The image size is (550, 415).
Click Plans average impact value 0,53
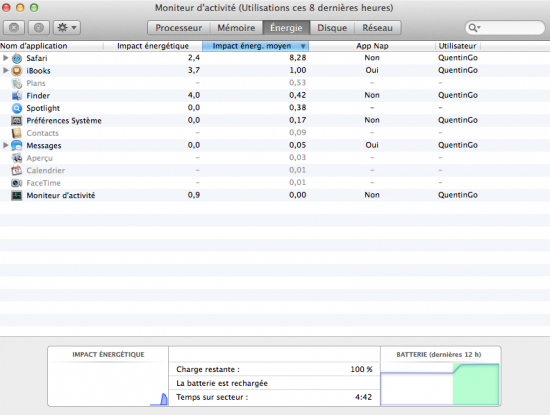click(297, 82)
